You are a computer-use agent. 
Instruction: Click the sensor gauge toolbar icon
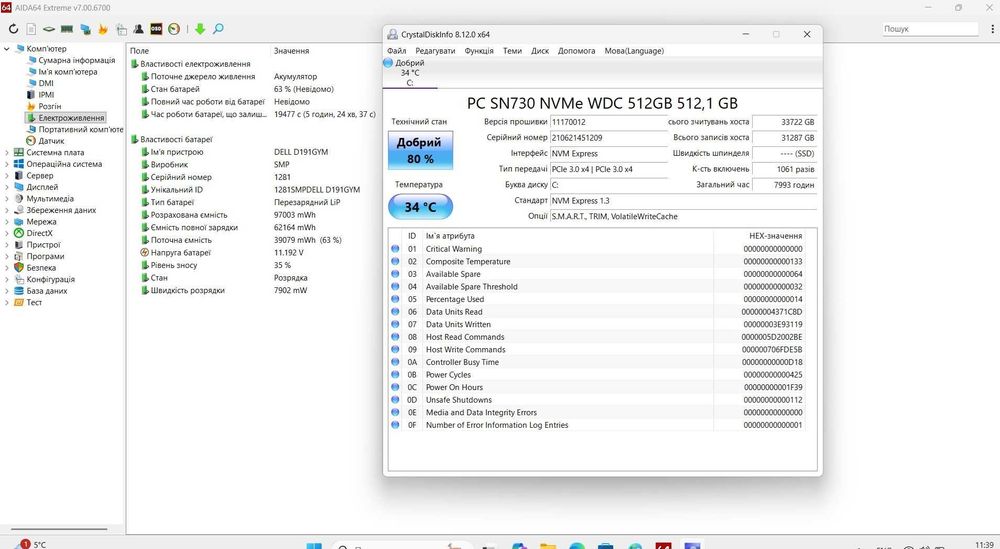coord(173,29)
